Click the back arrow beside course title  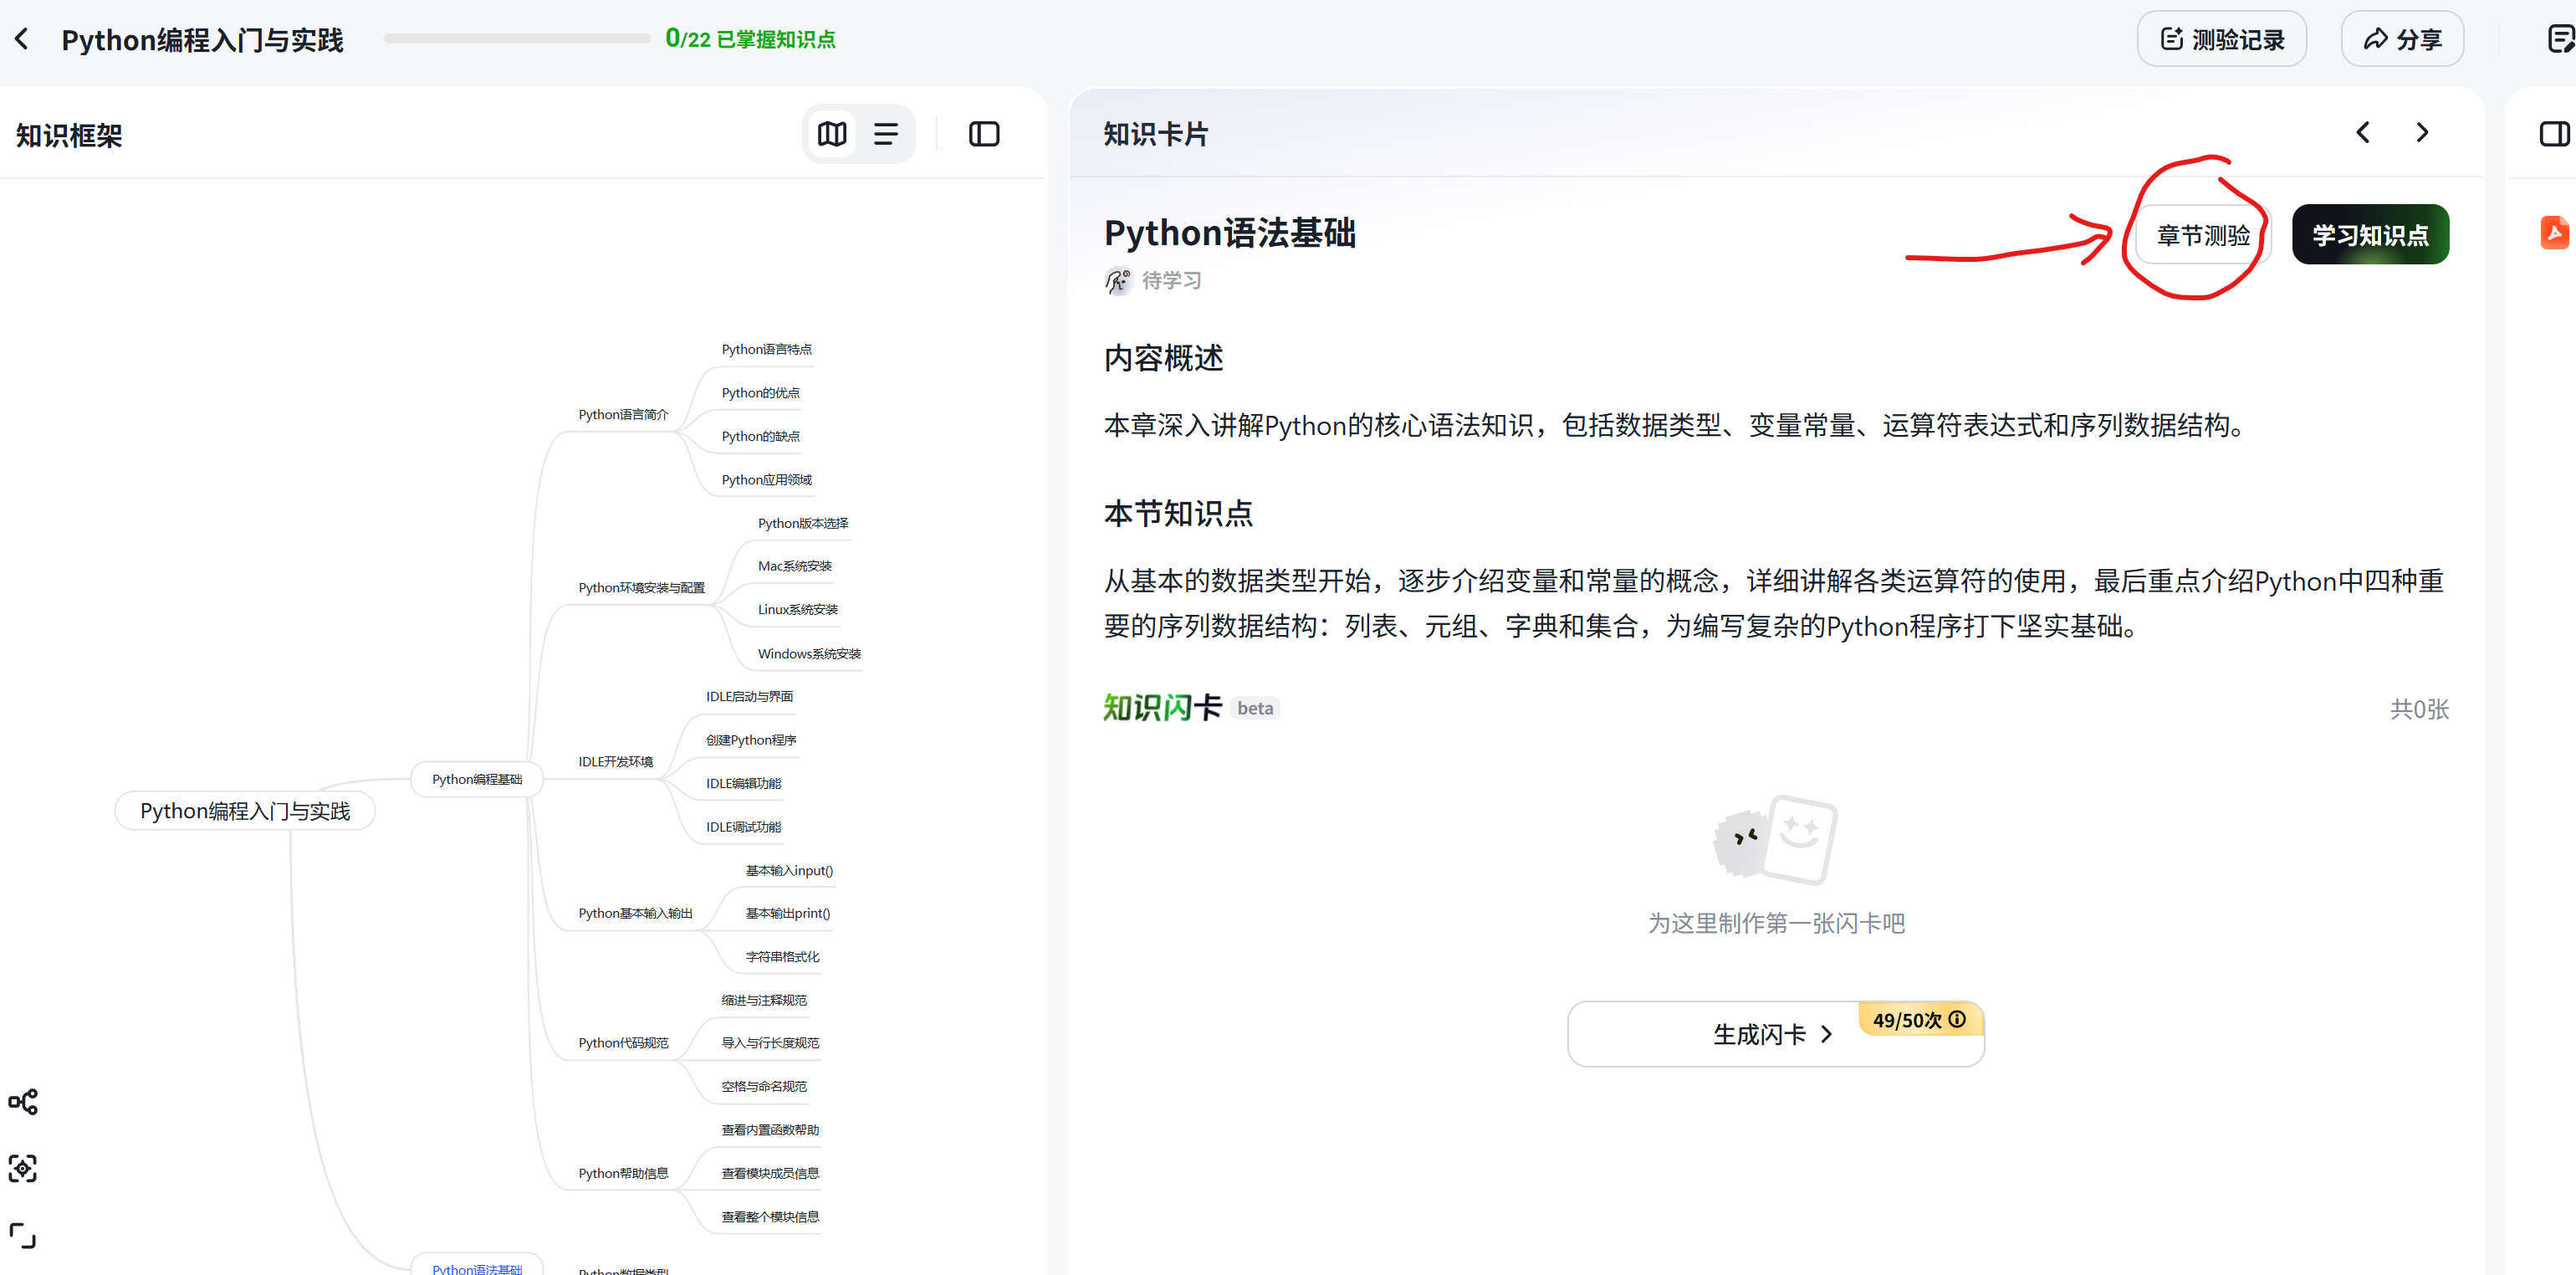point(22,40)
